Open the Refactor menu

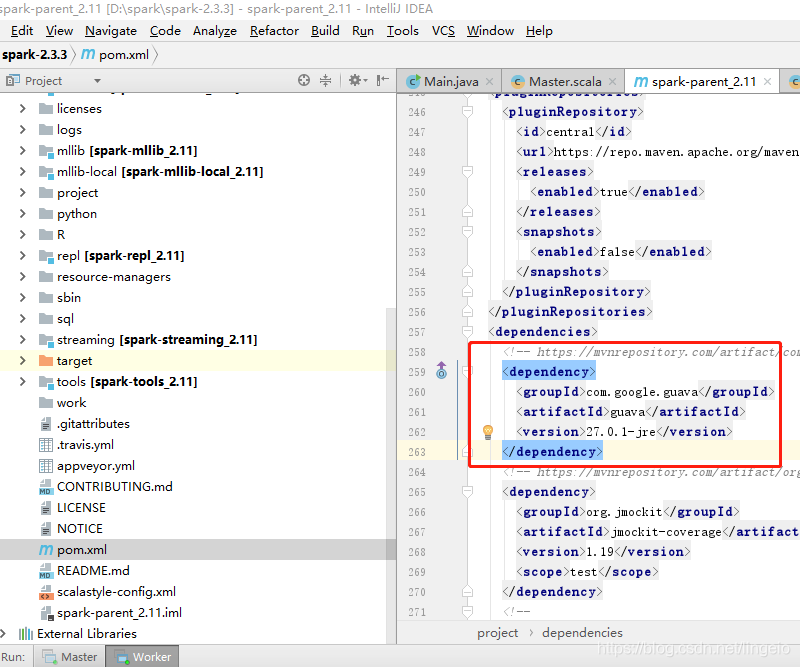(274, 31)
